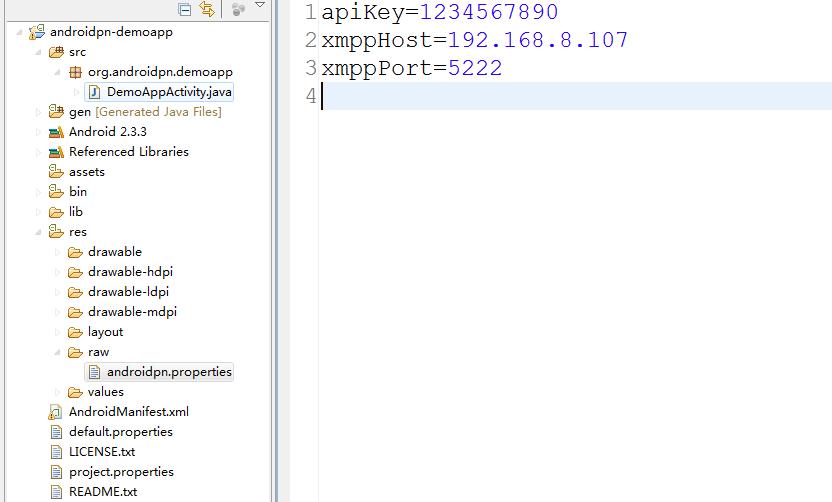The image size is (832, 502).
Task: Select LICENSE.txt in the tree
Action: (x=102, y=452)
